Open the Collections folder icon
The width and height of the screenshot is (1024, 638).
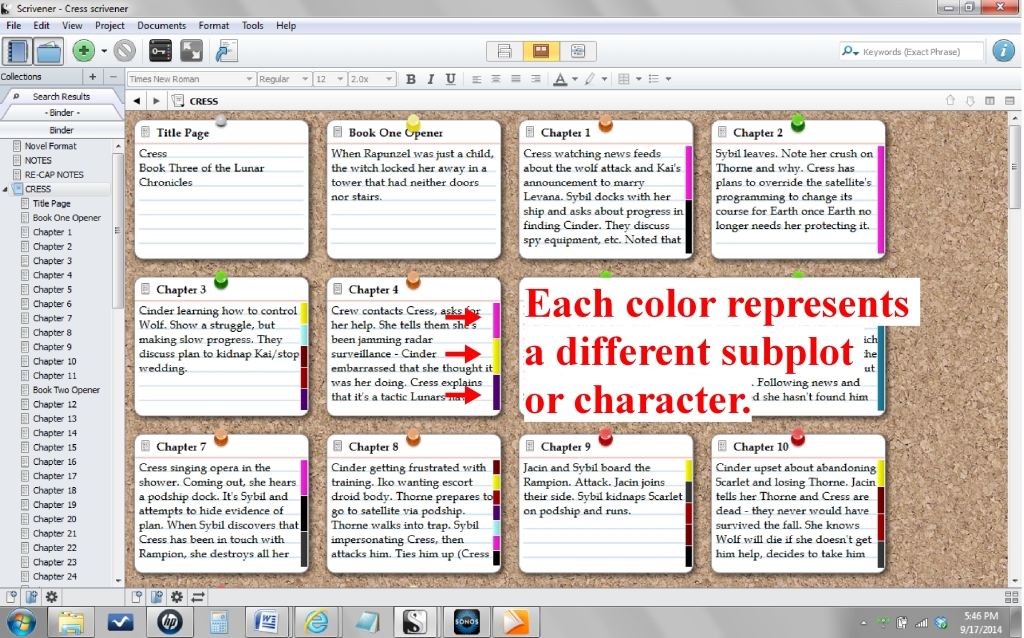coord(49,51)
